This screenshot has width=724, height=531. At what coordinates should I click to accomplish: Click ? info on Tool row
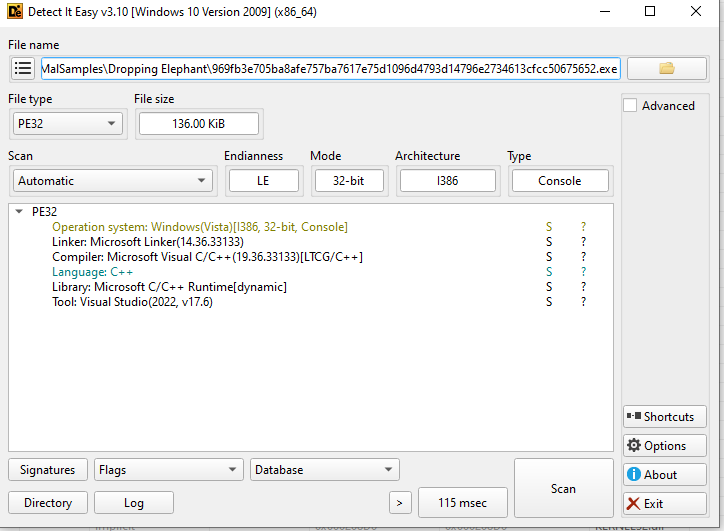(x=584, y=302)
